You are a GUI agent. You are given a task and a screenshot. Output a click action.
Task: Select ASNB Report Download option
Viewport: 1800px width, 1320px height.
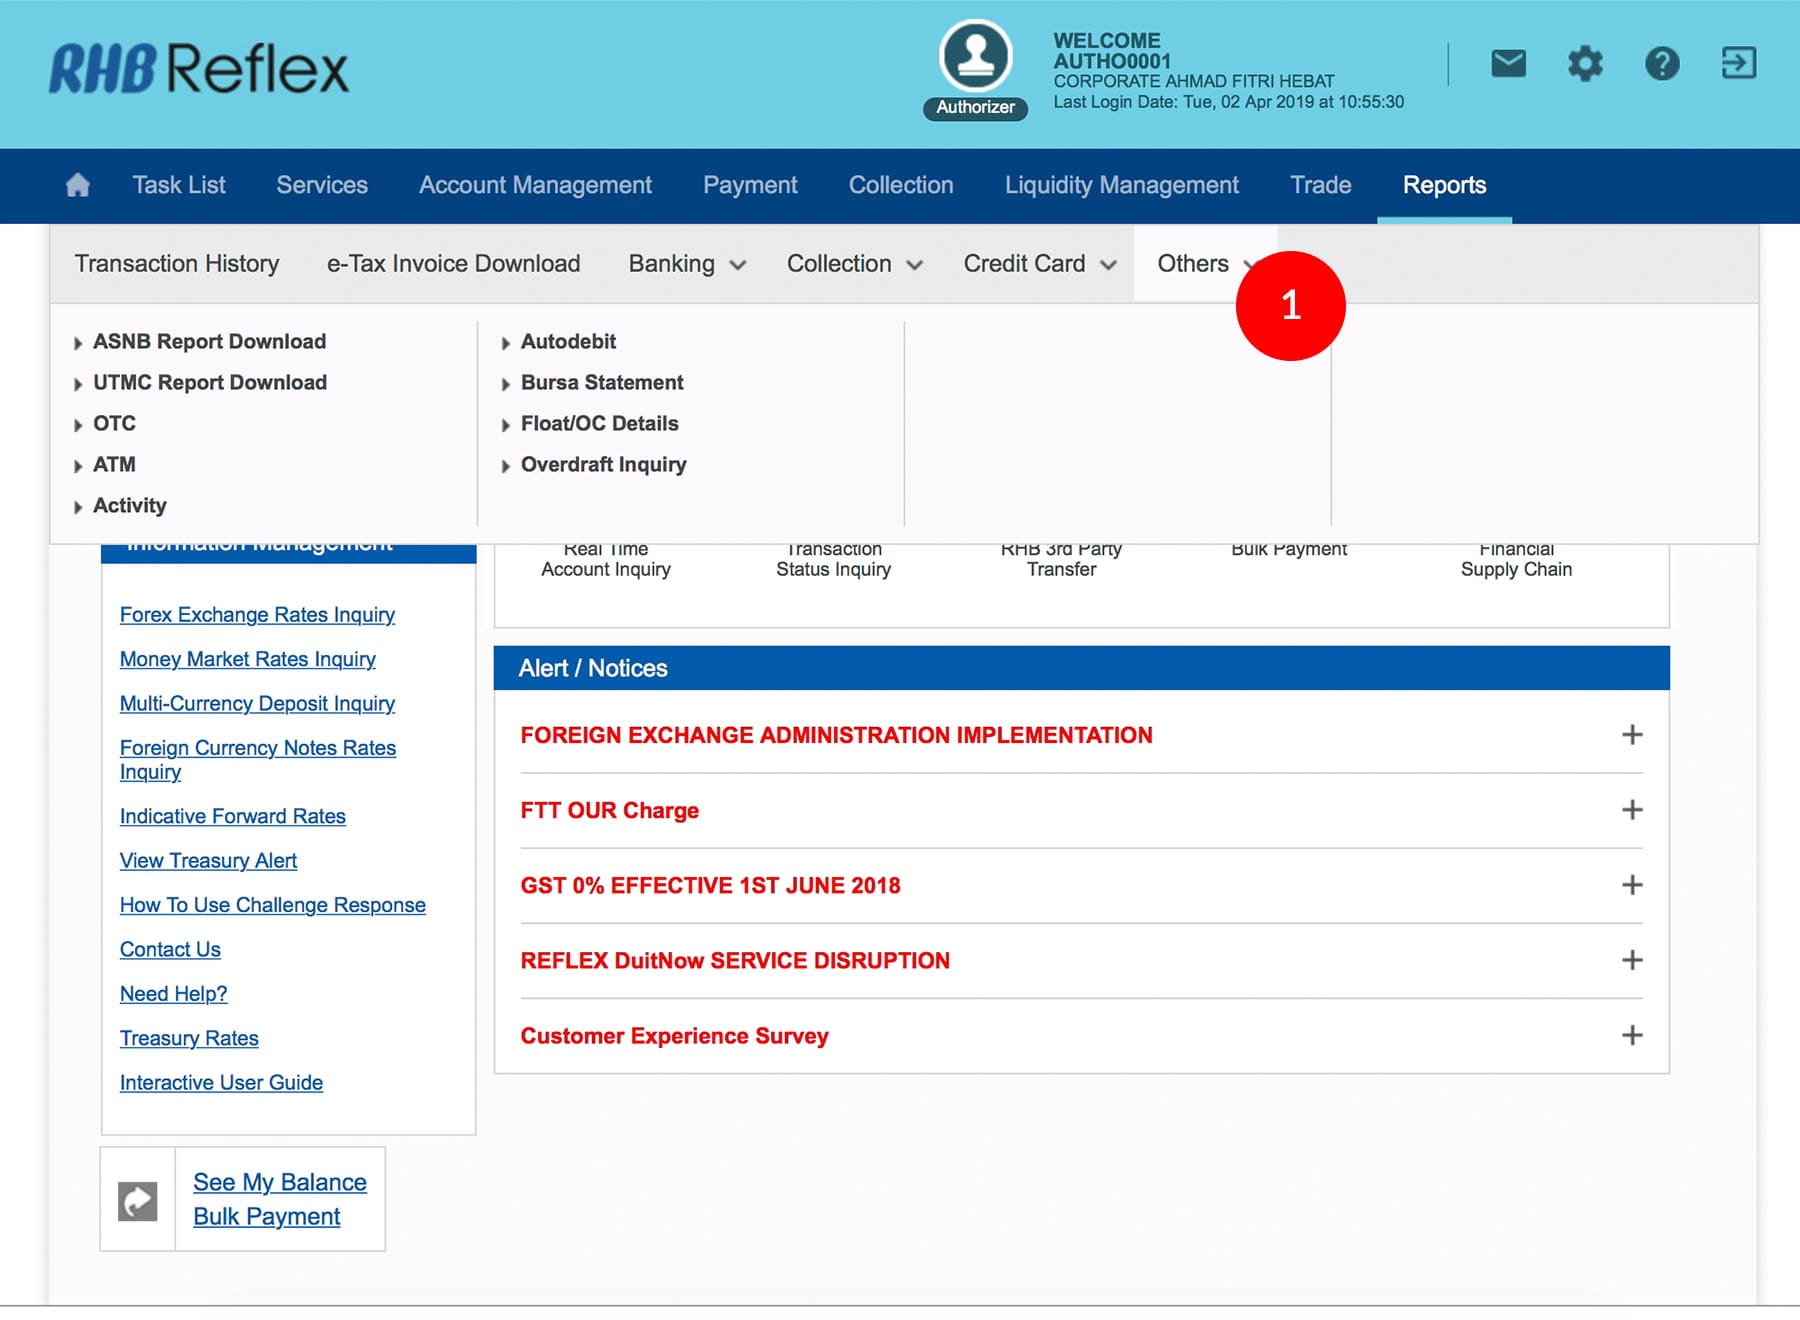click(209, 342)
